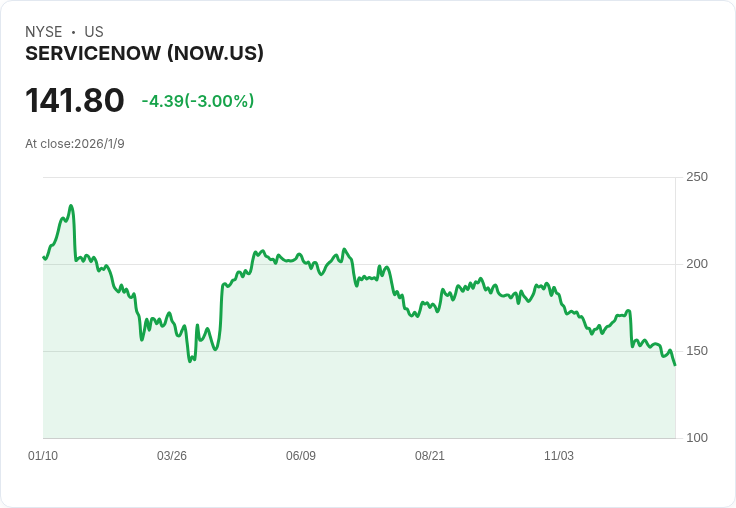Select the 06/09 date on x-axis
Image resolution: width=736 pixels, height=508 pixels.
301,456
